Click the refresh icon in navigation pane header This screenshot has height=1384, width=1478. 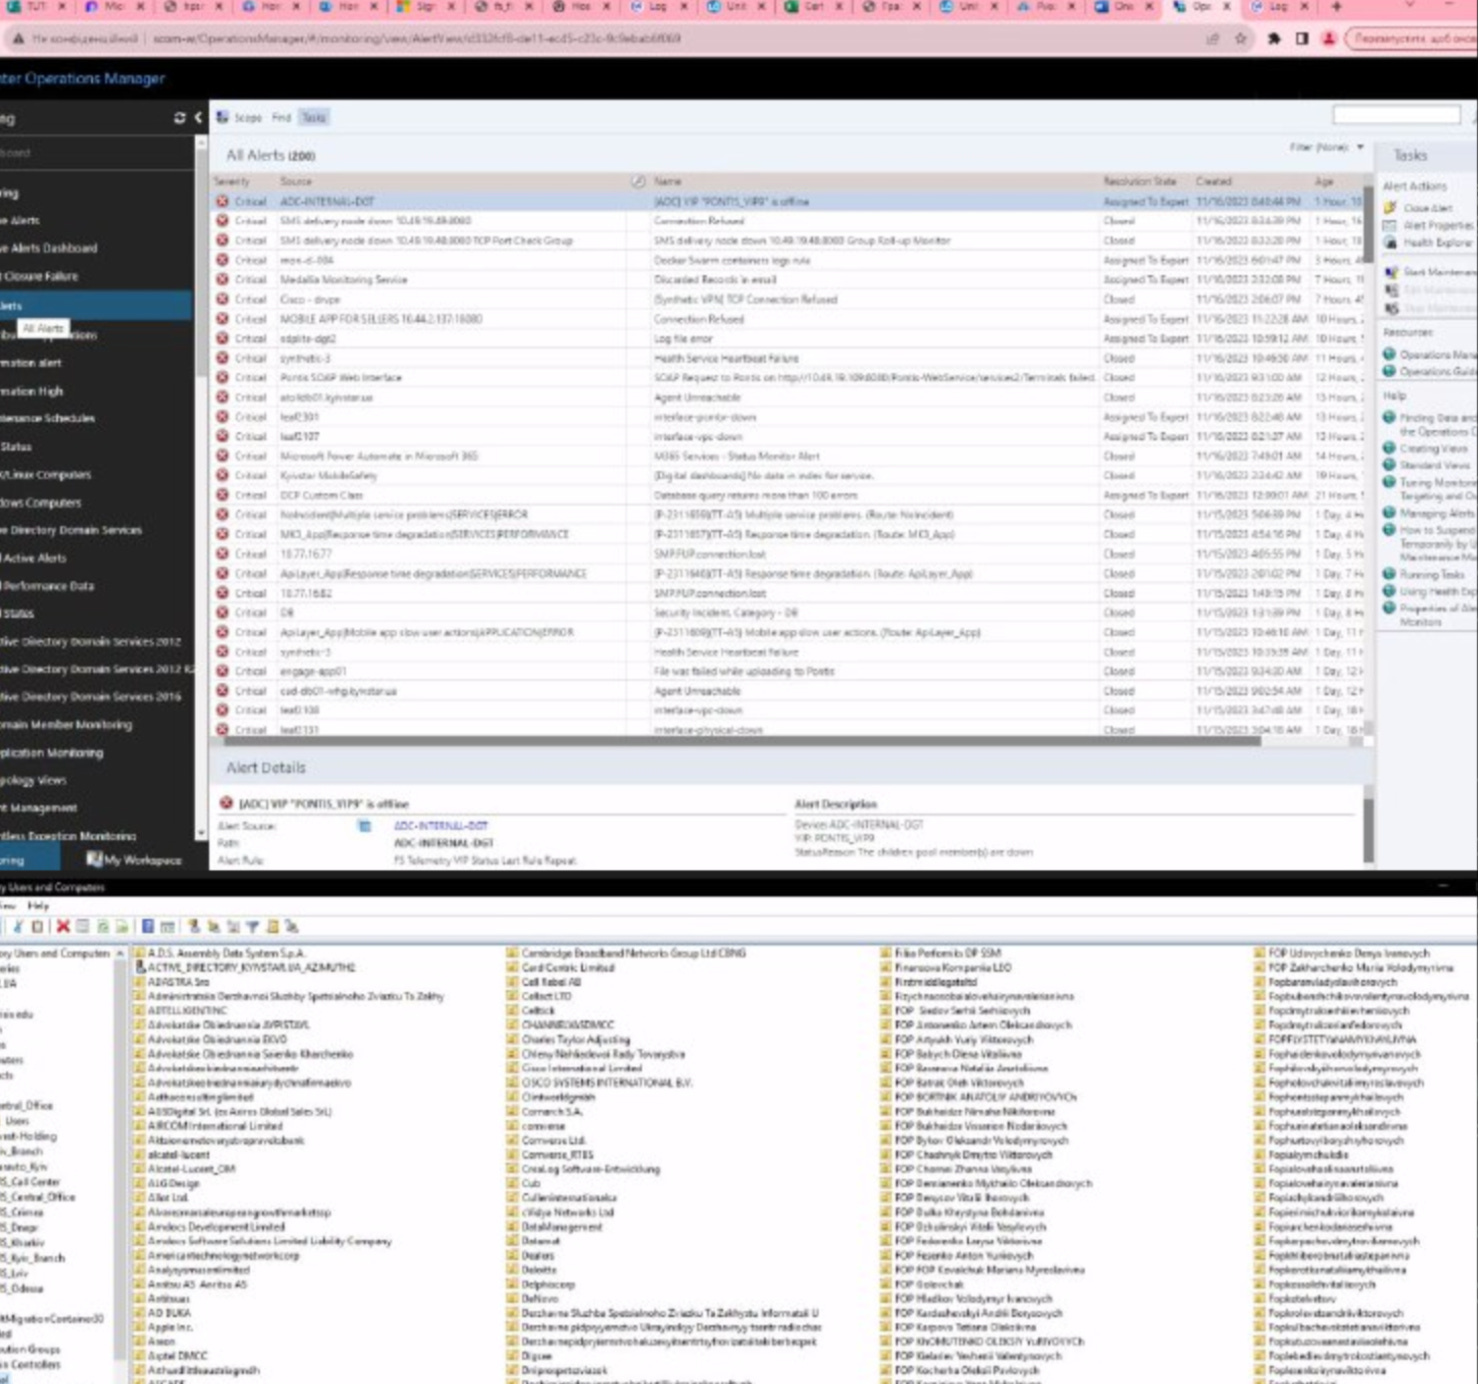[180, 118]
